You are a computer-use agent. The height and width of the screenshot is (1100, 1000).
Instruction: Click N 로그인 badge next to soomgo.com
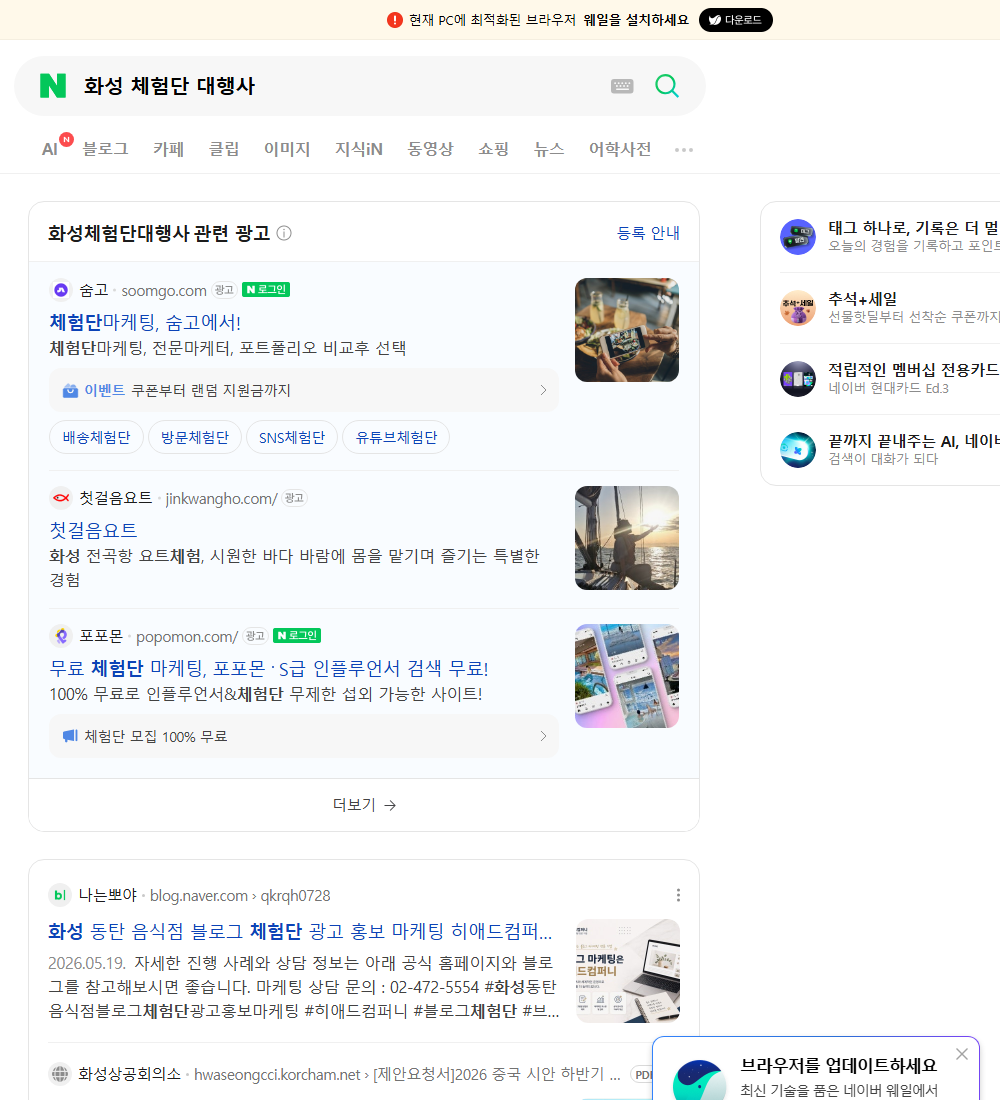pyautogui.click(x=266, y=290)
